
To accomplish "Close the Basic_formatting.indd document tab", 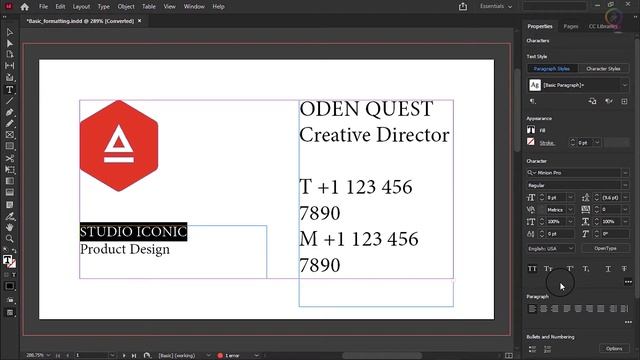I will pyautogui.click(x=140, y=21).
